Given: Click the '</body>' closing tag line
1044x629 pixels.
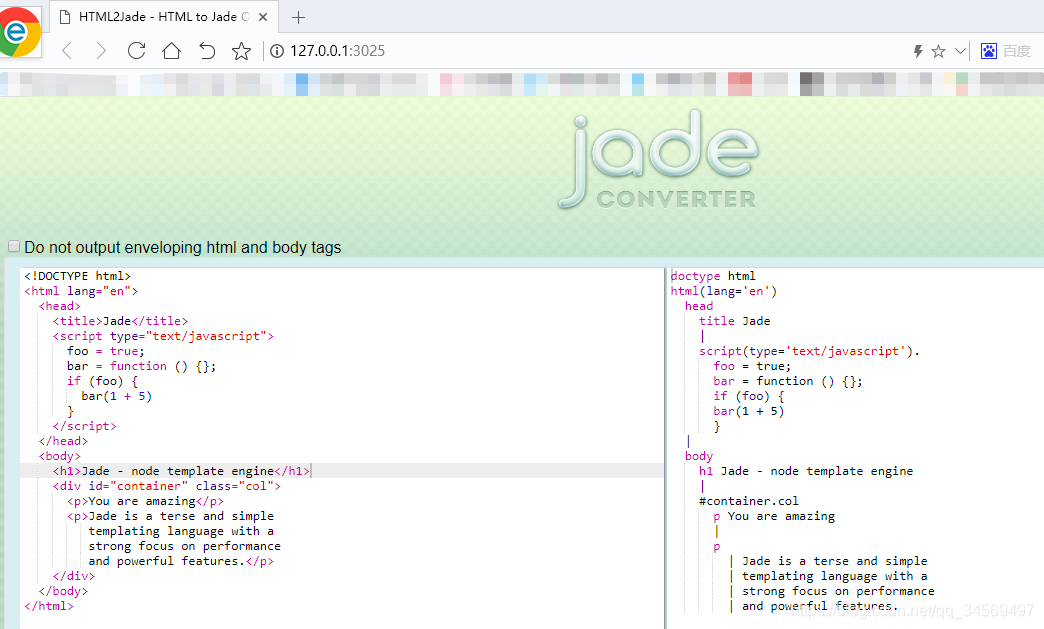Looking at the screenshot, I should (63, 590).
